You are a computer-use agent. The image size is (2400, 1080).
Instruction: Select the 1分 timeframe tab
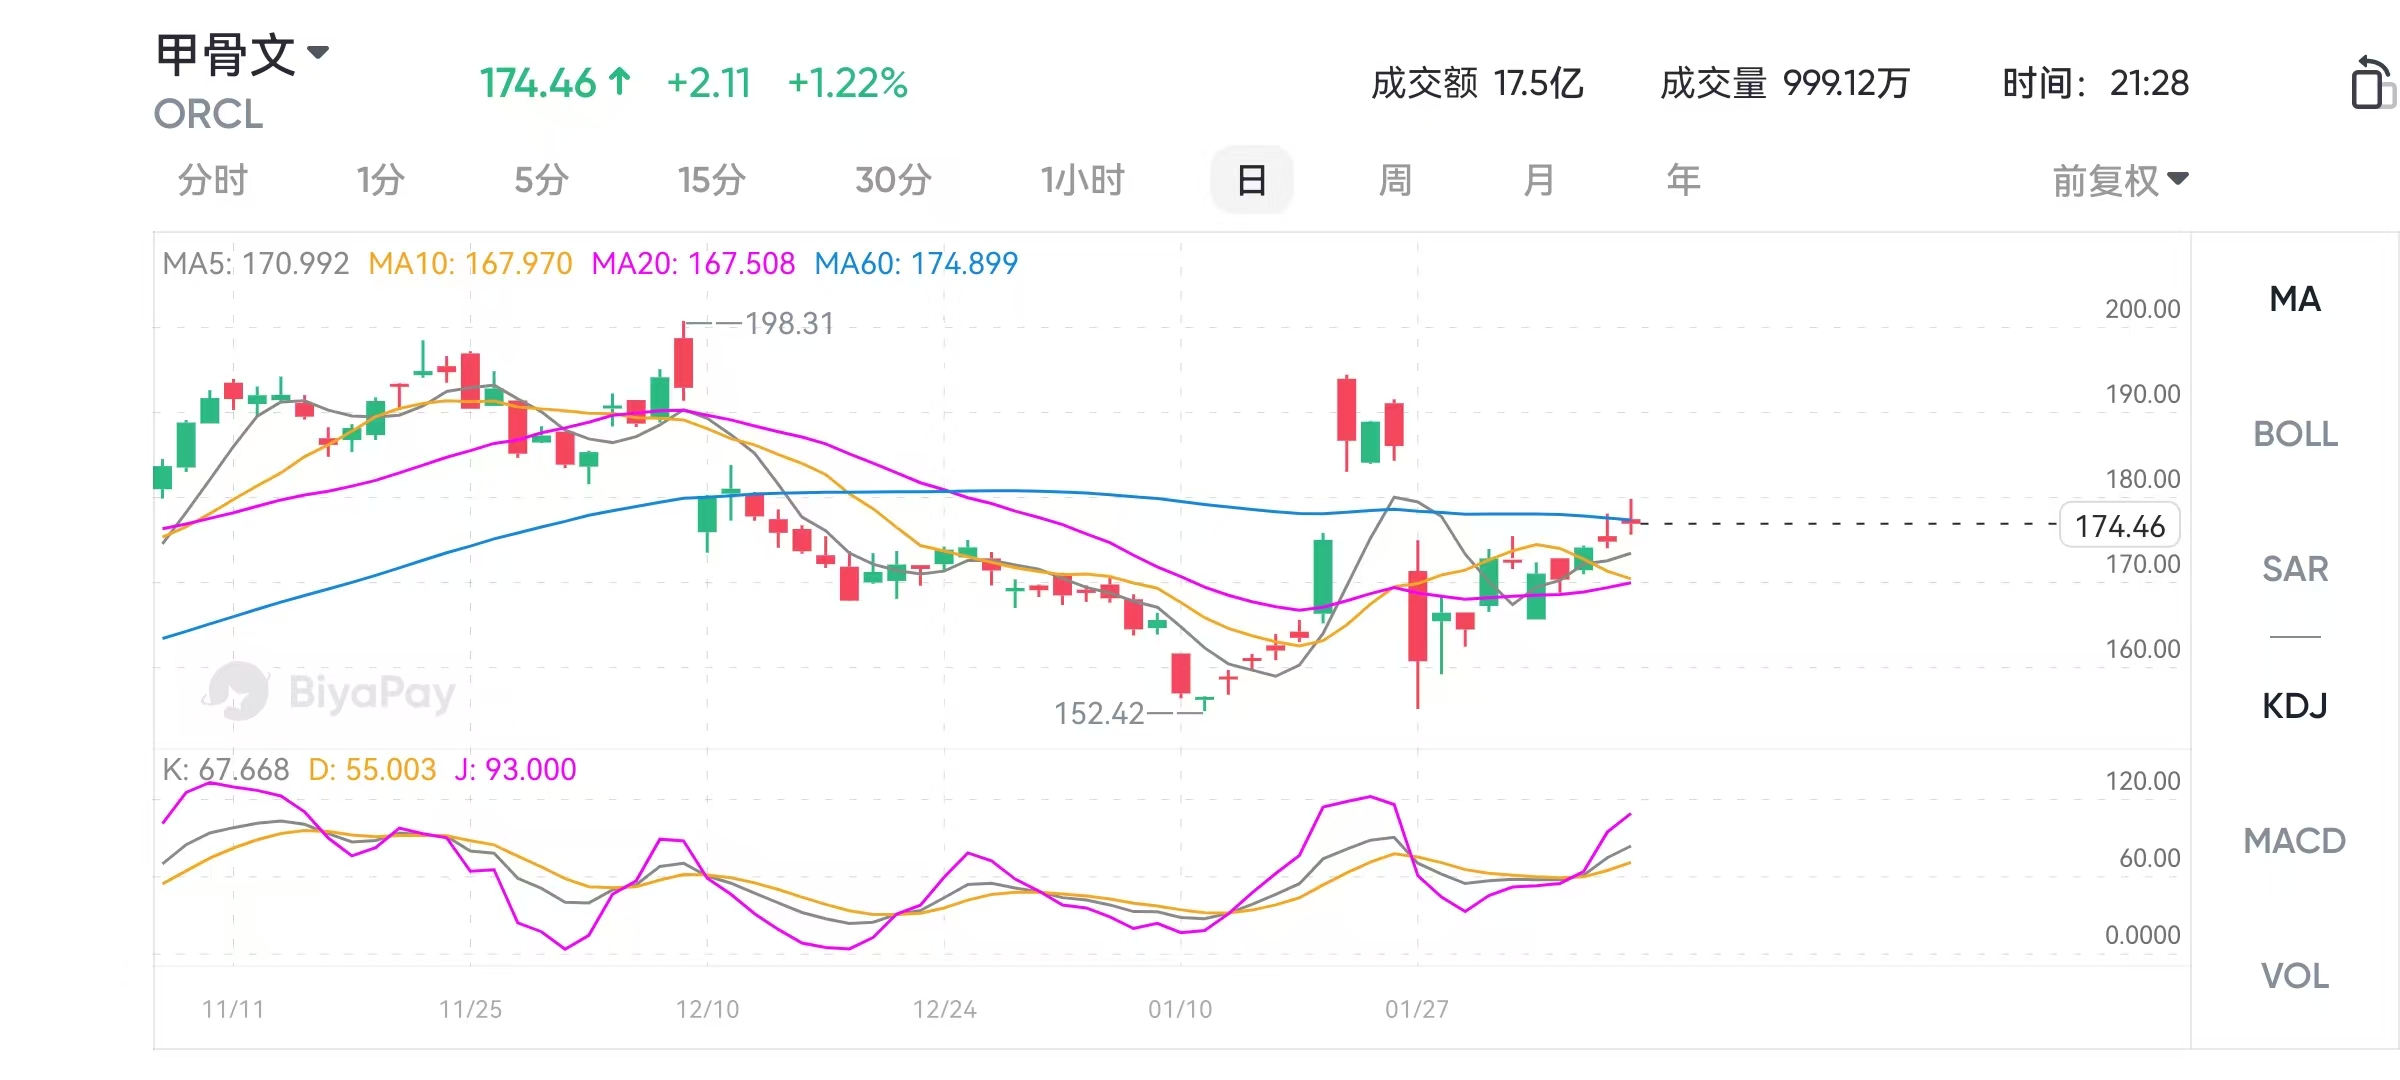pos(380,181)
